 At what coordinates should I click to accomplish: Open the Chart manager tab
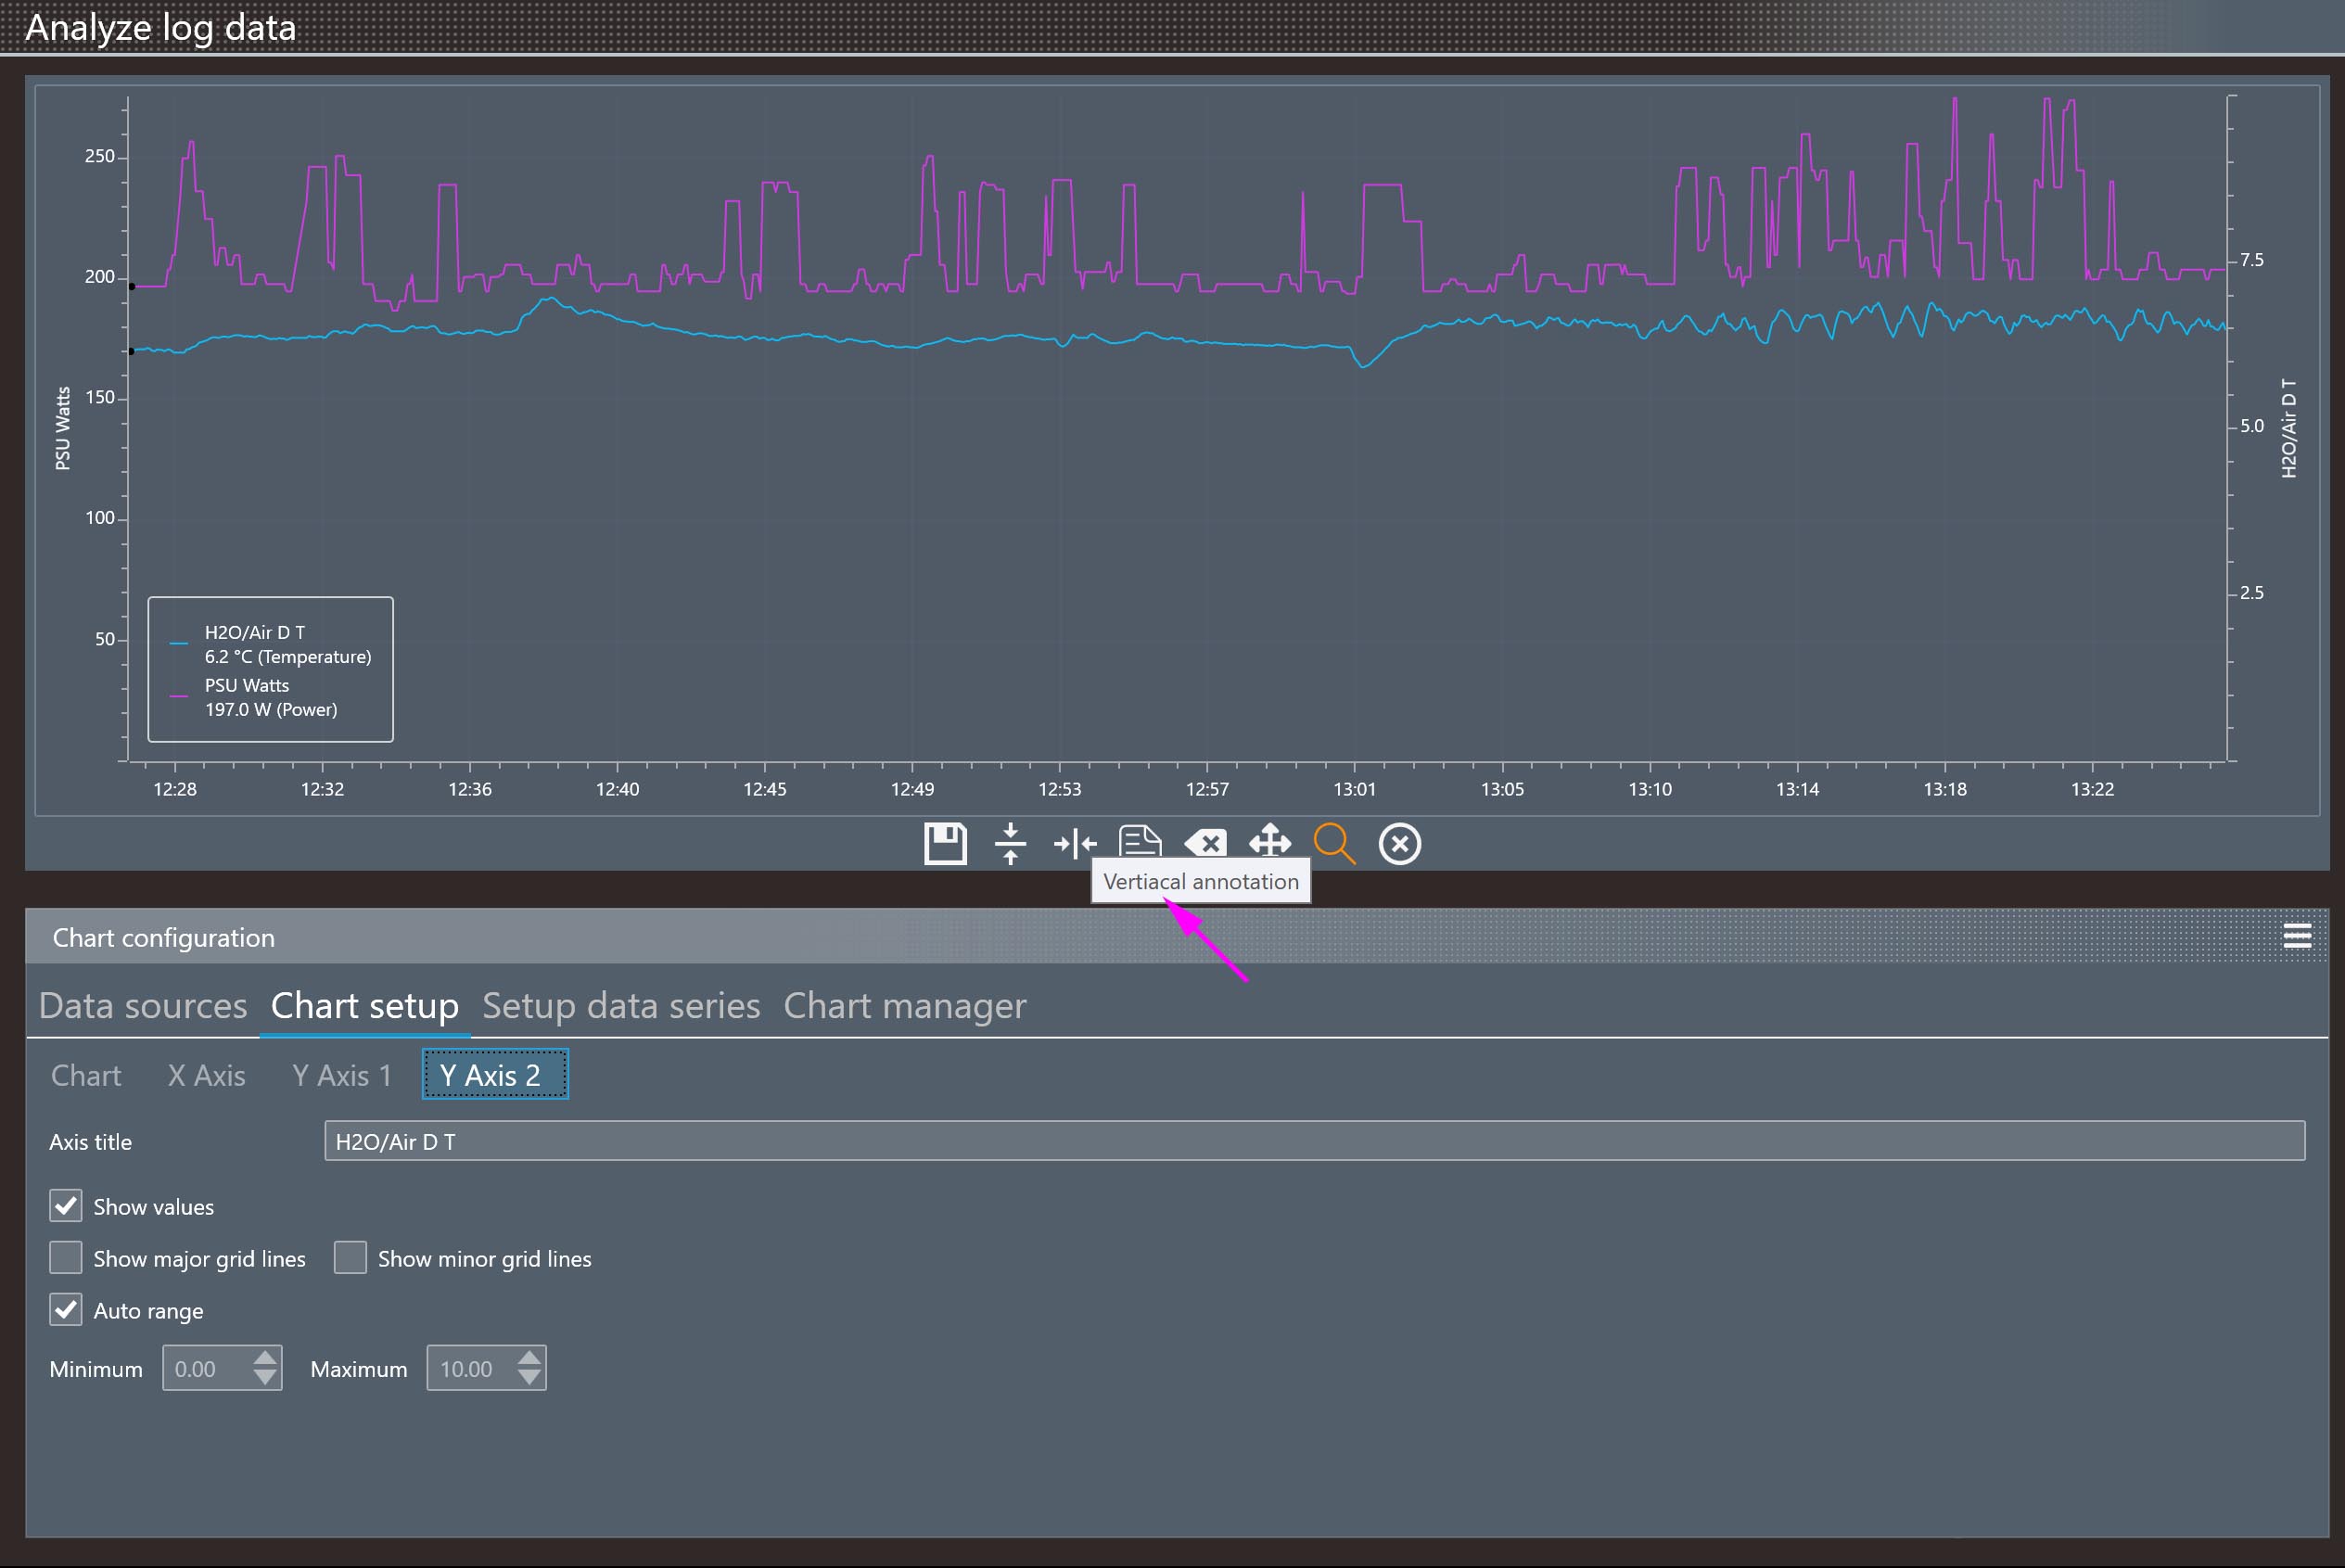point(904,1005)
